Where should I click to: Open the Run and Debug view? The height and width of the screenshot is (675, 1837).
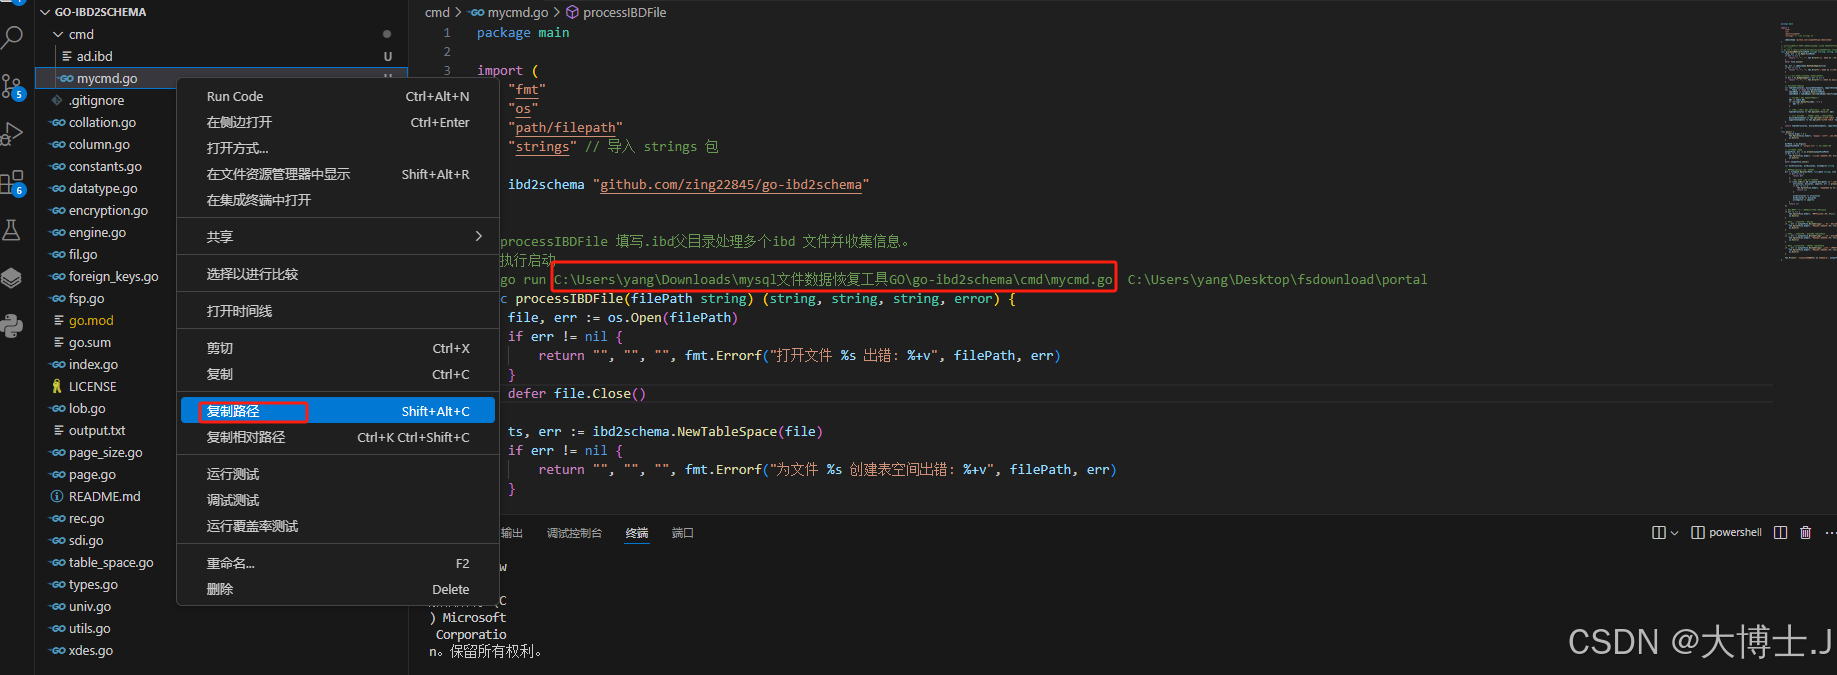pyautogui.click(x=12, y=134)
